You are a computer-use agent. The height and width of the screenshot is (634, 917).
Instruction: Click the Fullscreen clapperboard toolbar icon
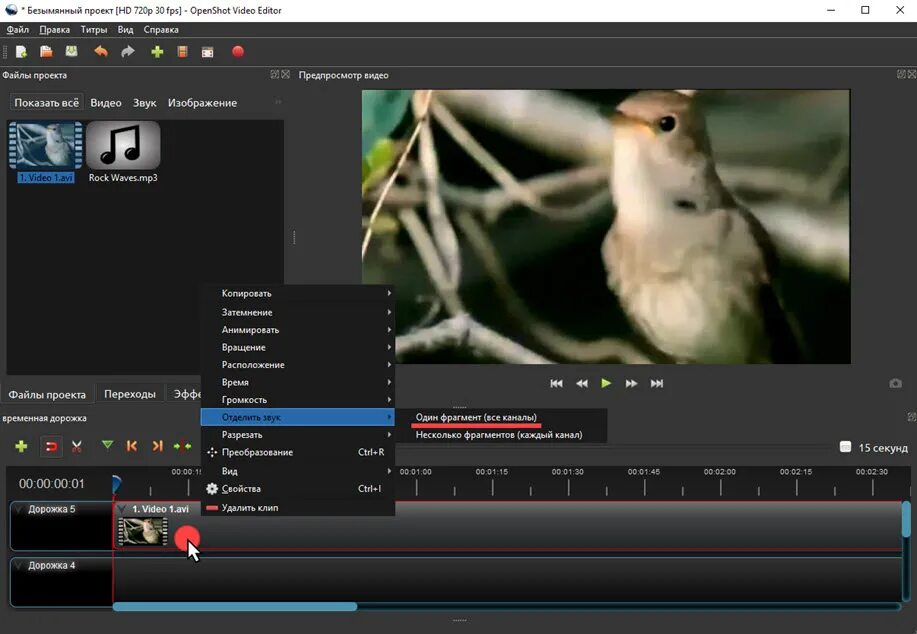pos(208,52)
